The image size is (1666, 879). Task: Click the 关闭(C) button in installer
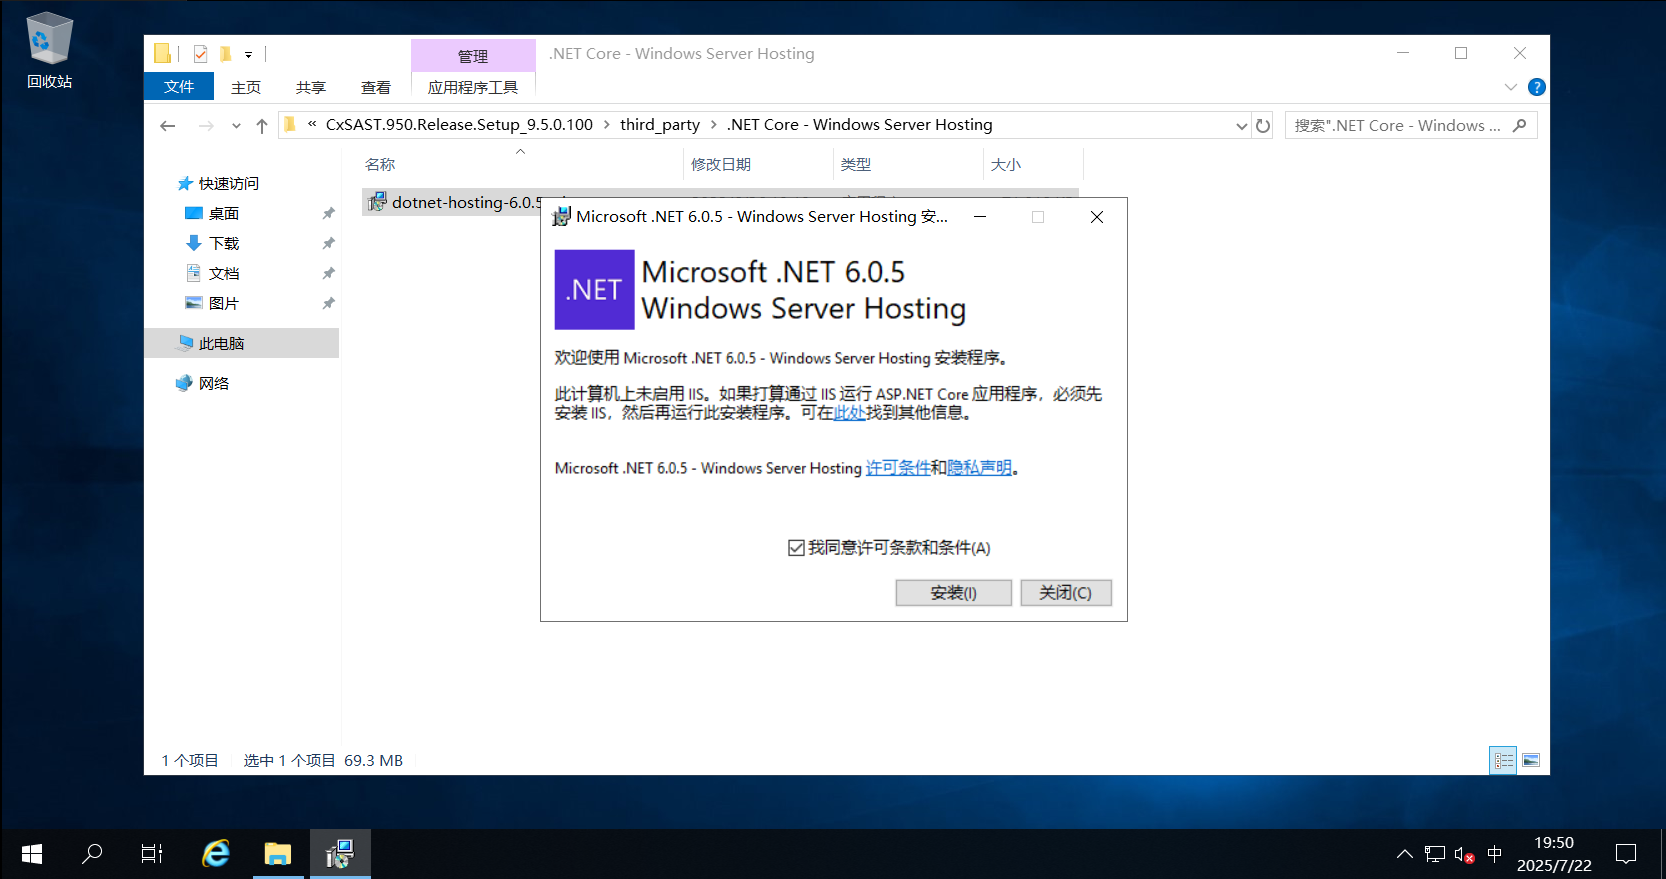click(x=1065, y=593)
